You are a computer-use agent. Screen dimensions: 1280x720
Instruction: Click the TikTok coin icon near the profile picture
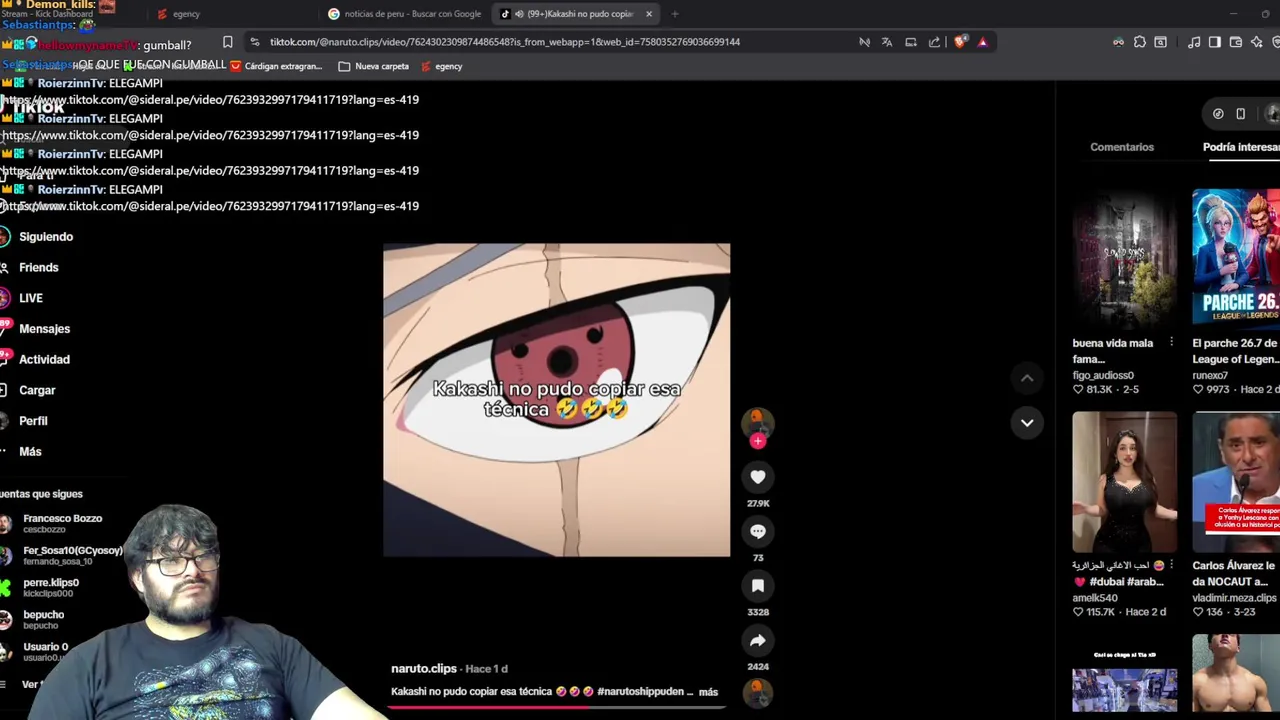tap(1218, 114)
